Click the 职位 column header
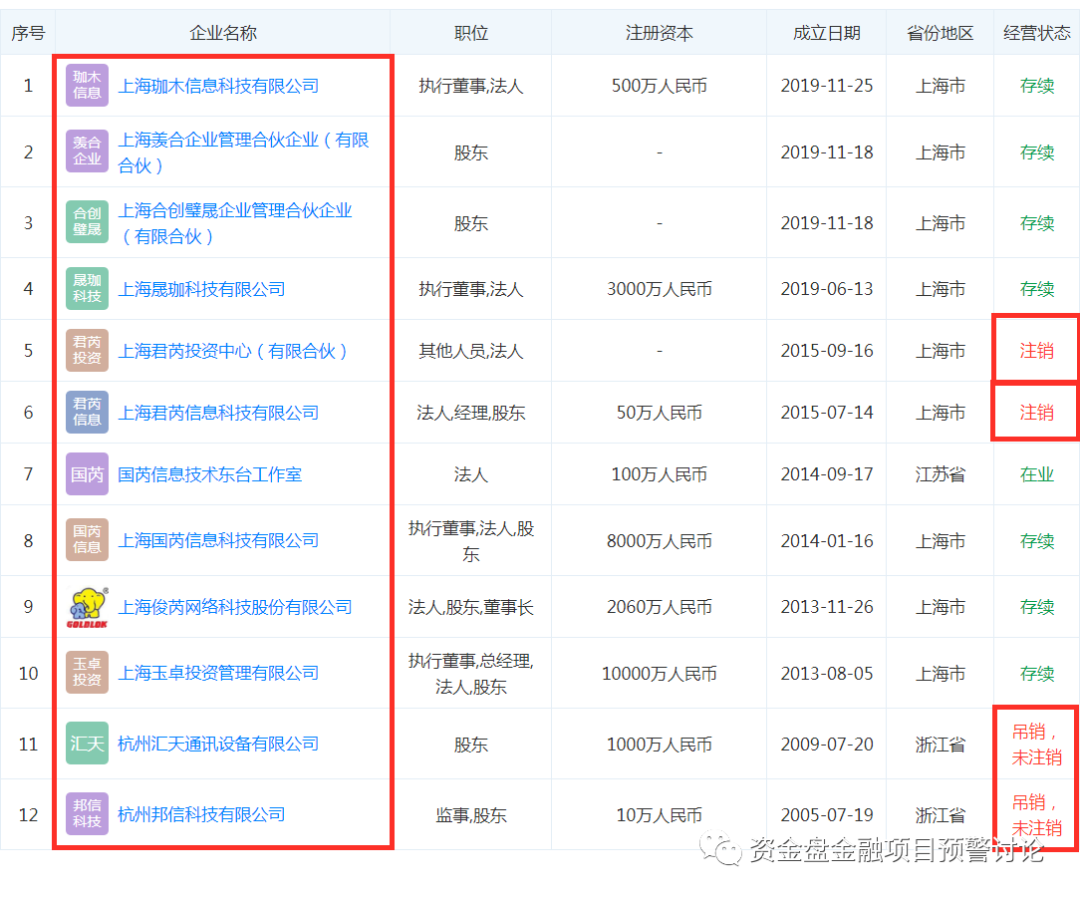 tap(471, 32)
